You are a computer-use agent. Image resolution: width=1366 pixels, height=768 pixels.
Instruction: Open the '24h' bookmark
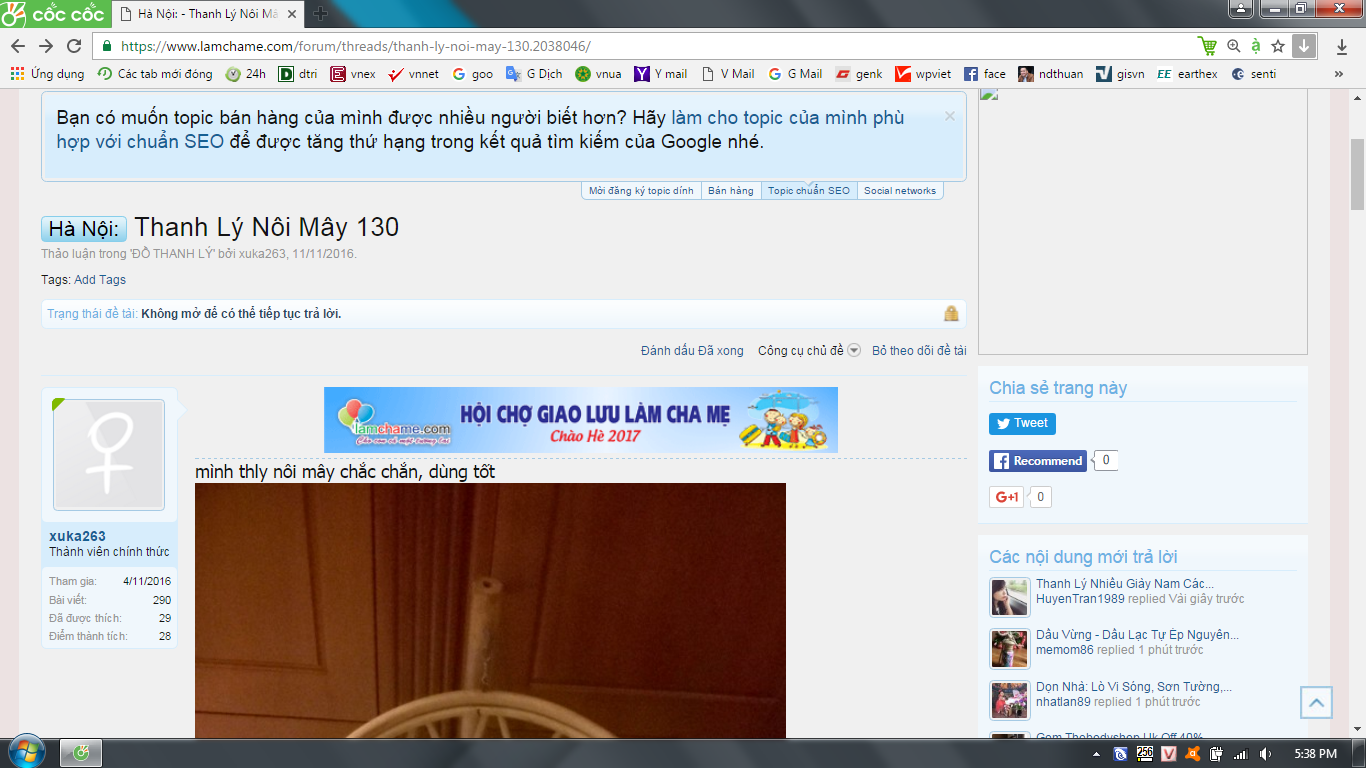click(246, 74)
